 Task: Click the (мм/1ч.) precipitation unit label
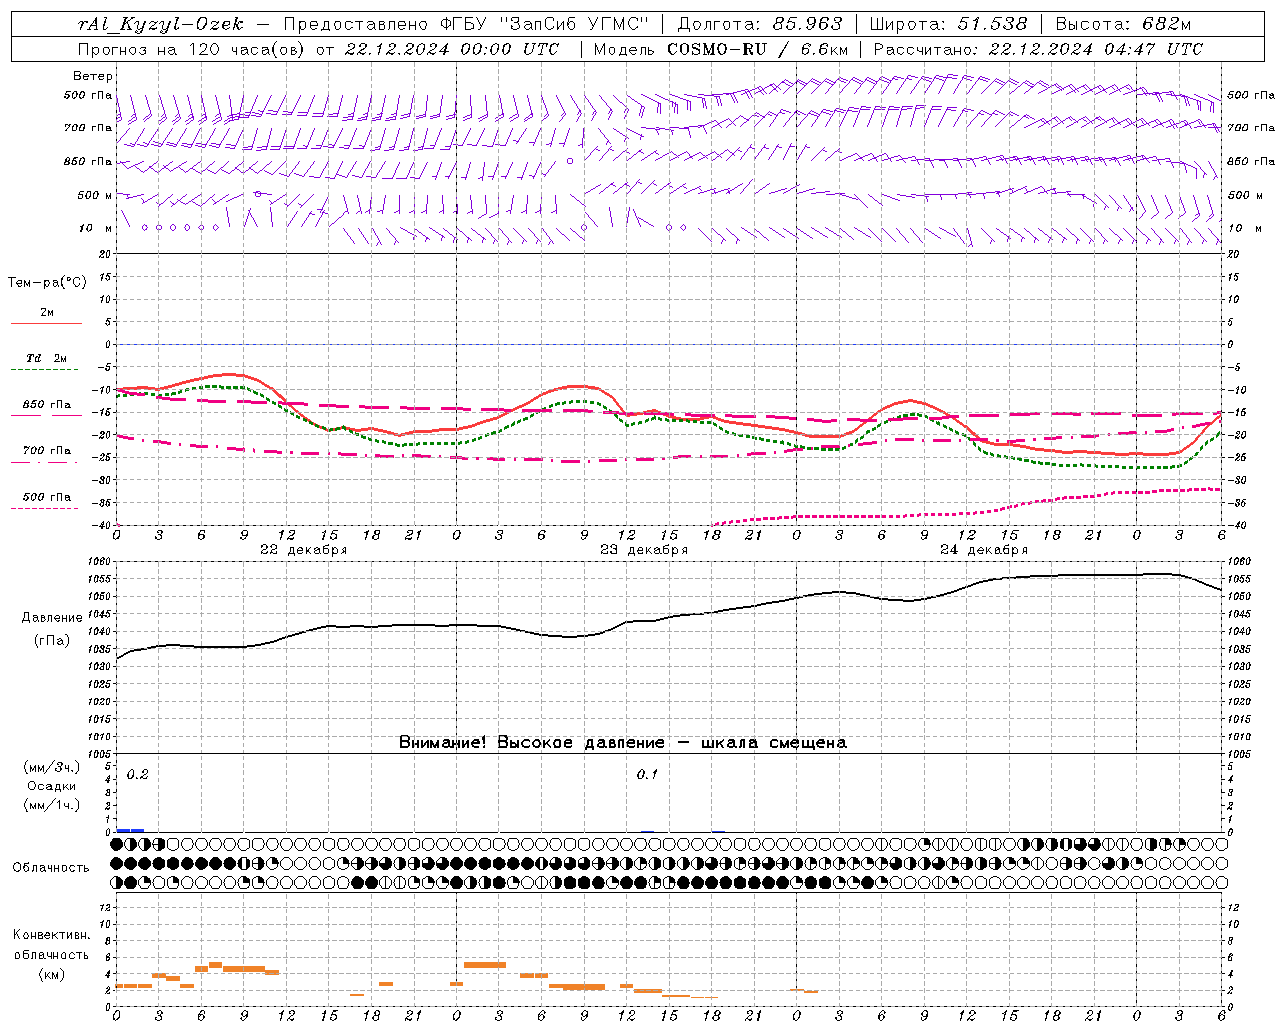coord(52,805)
